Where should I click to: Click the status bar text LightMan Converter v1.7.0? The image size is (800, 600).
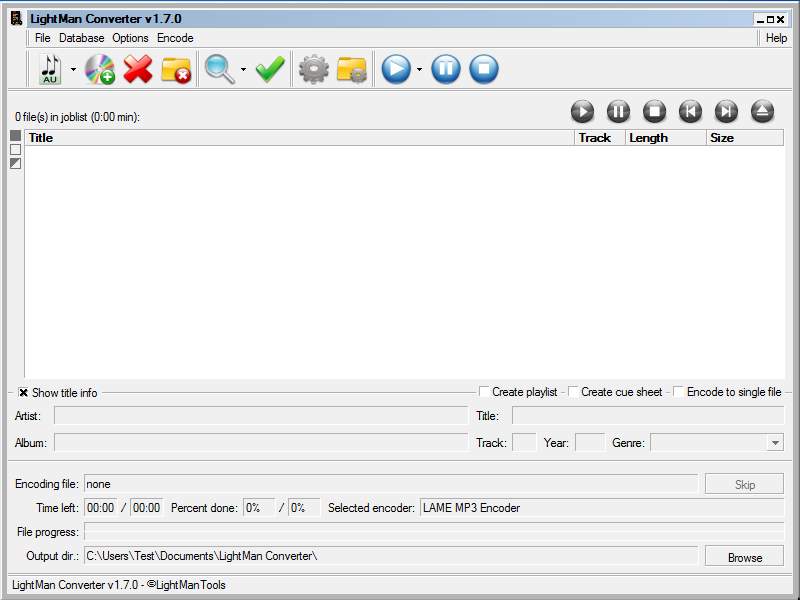(x=75, y=585)
